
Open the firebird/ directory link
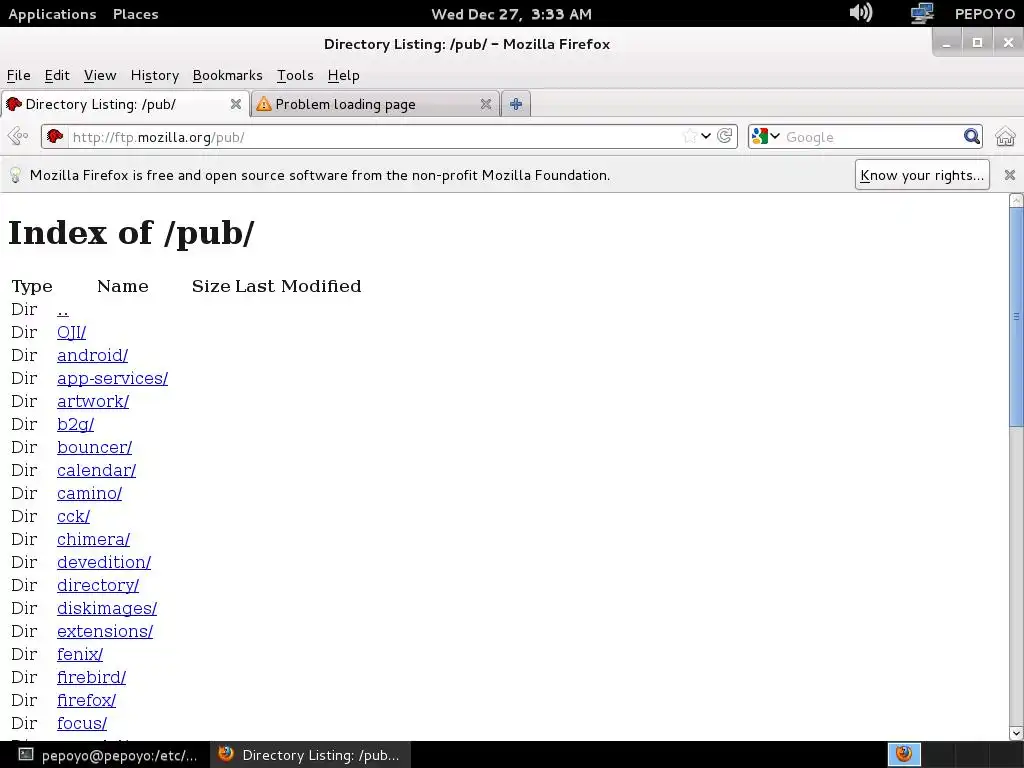[x=91, y=677]
